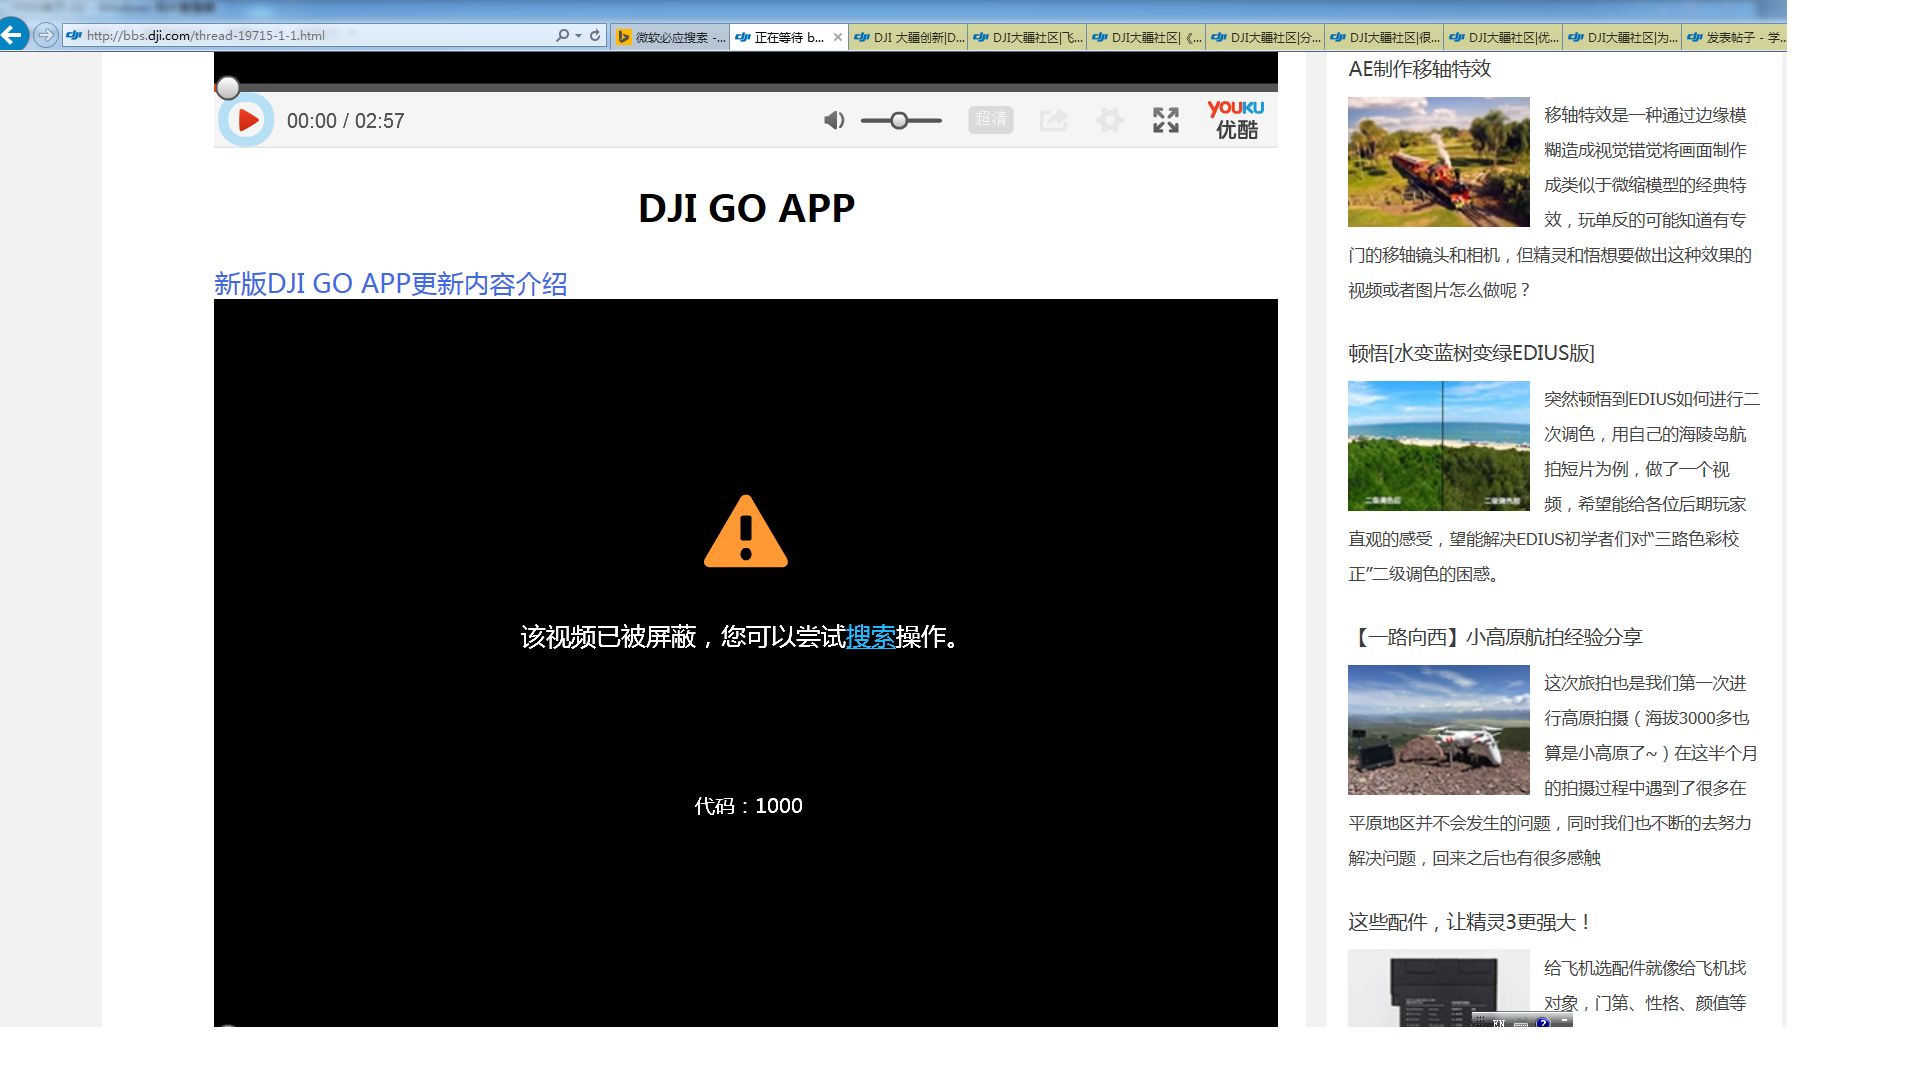Click the black accessory product thumbnail
Image resolution: width=1920 pixels, height=1080 pixels.
click(1438, 988)
